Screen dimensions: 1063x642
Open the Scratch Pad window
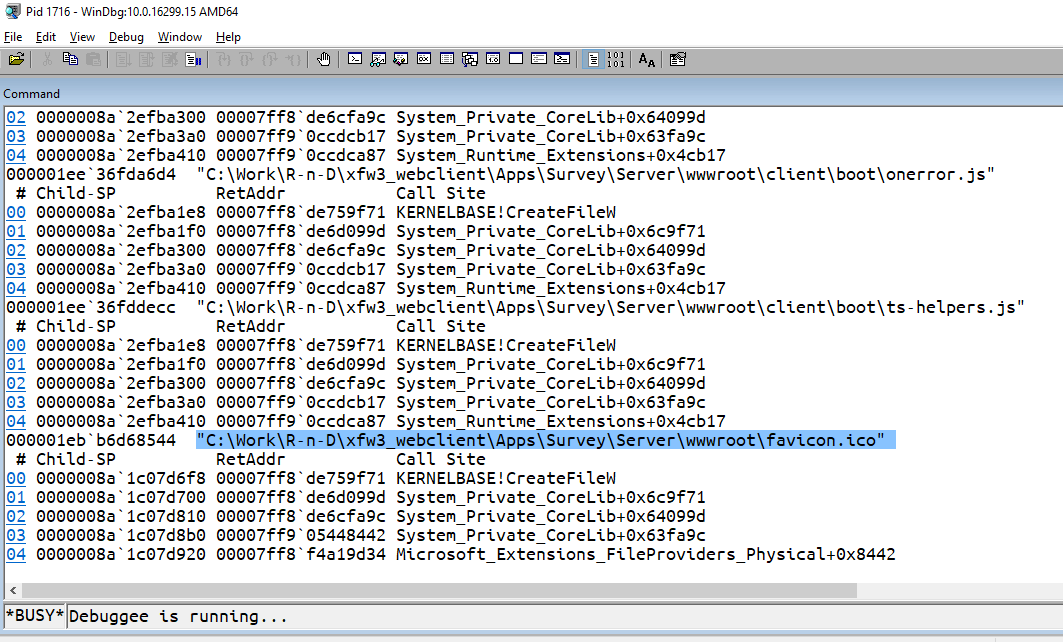pos(514,59)
